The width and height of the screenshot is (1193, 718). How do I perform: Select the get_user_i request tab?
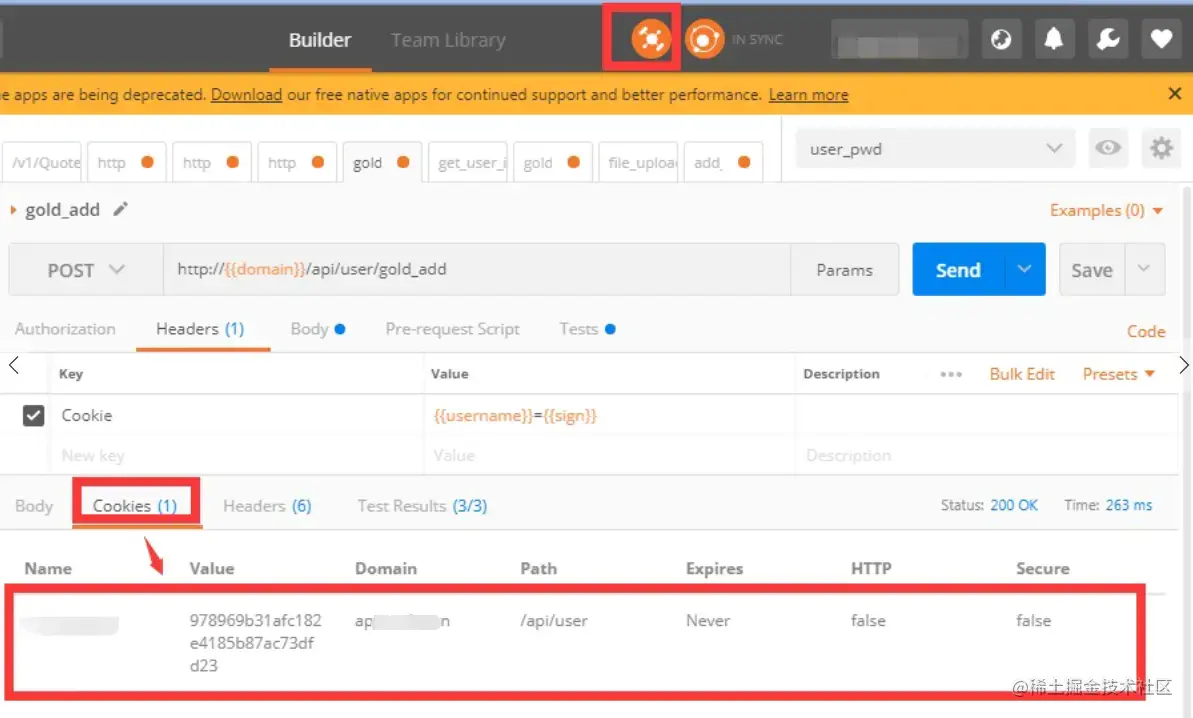click(x=469, y=162)
